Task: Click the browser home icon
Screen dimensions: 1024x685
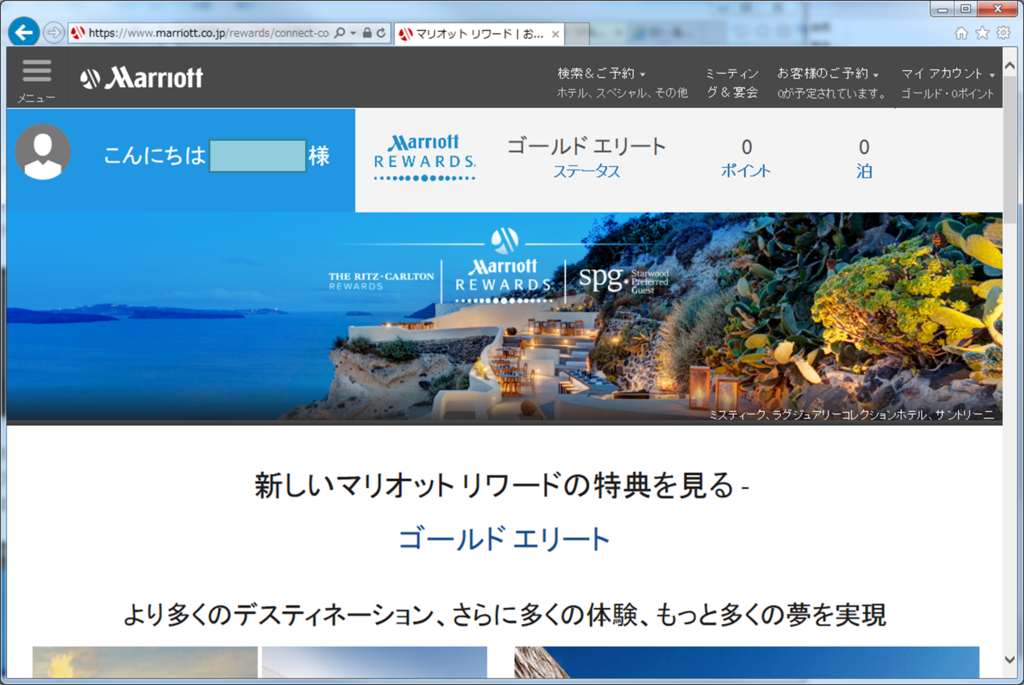Action: click(x=961, y=33)
